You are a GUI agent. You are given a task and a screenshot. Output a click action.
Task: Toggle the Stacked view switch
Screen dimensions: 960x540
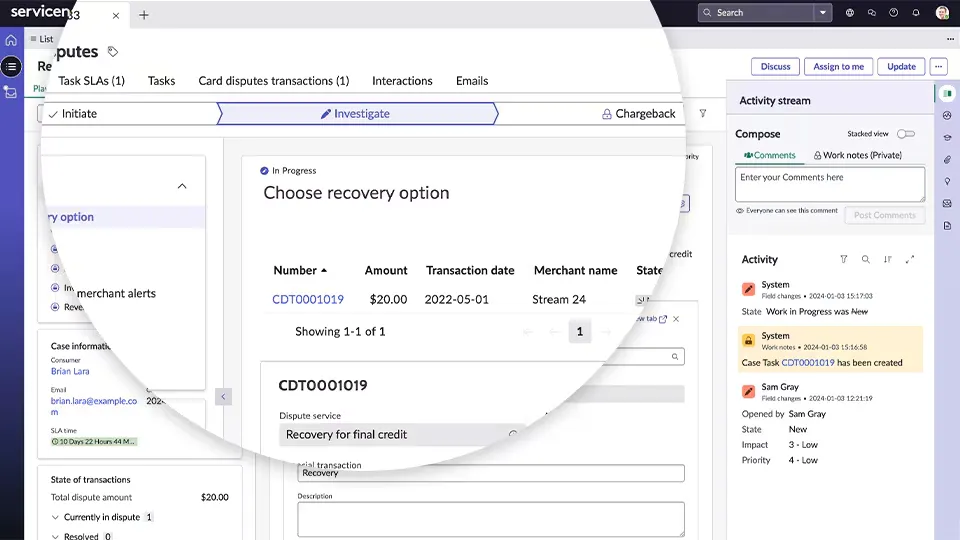click(x=906, y=133)
